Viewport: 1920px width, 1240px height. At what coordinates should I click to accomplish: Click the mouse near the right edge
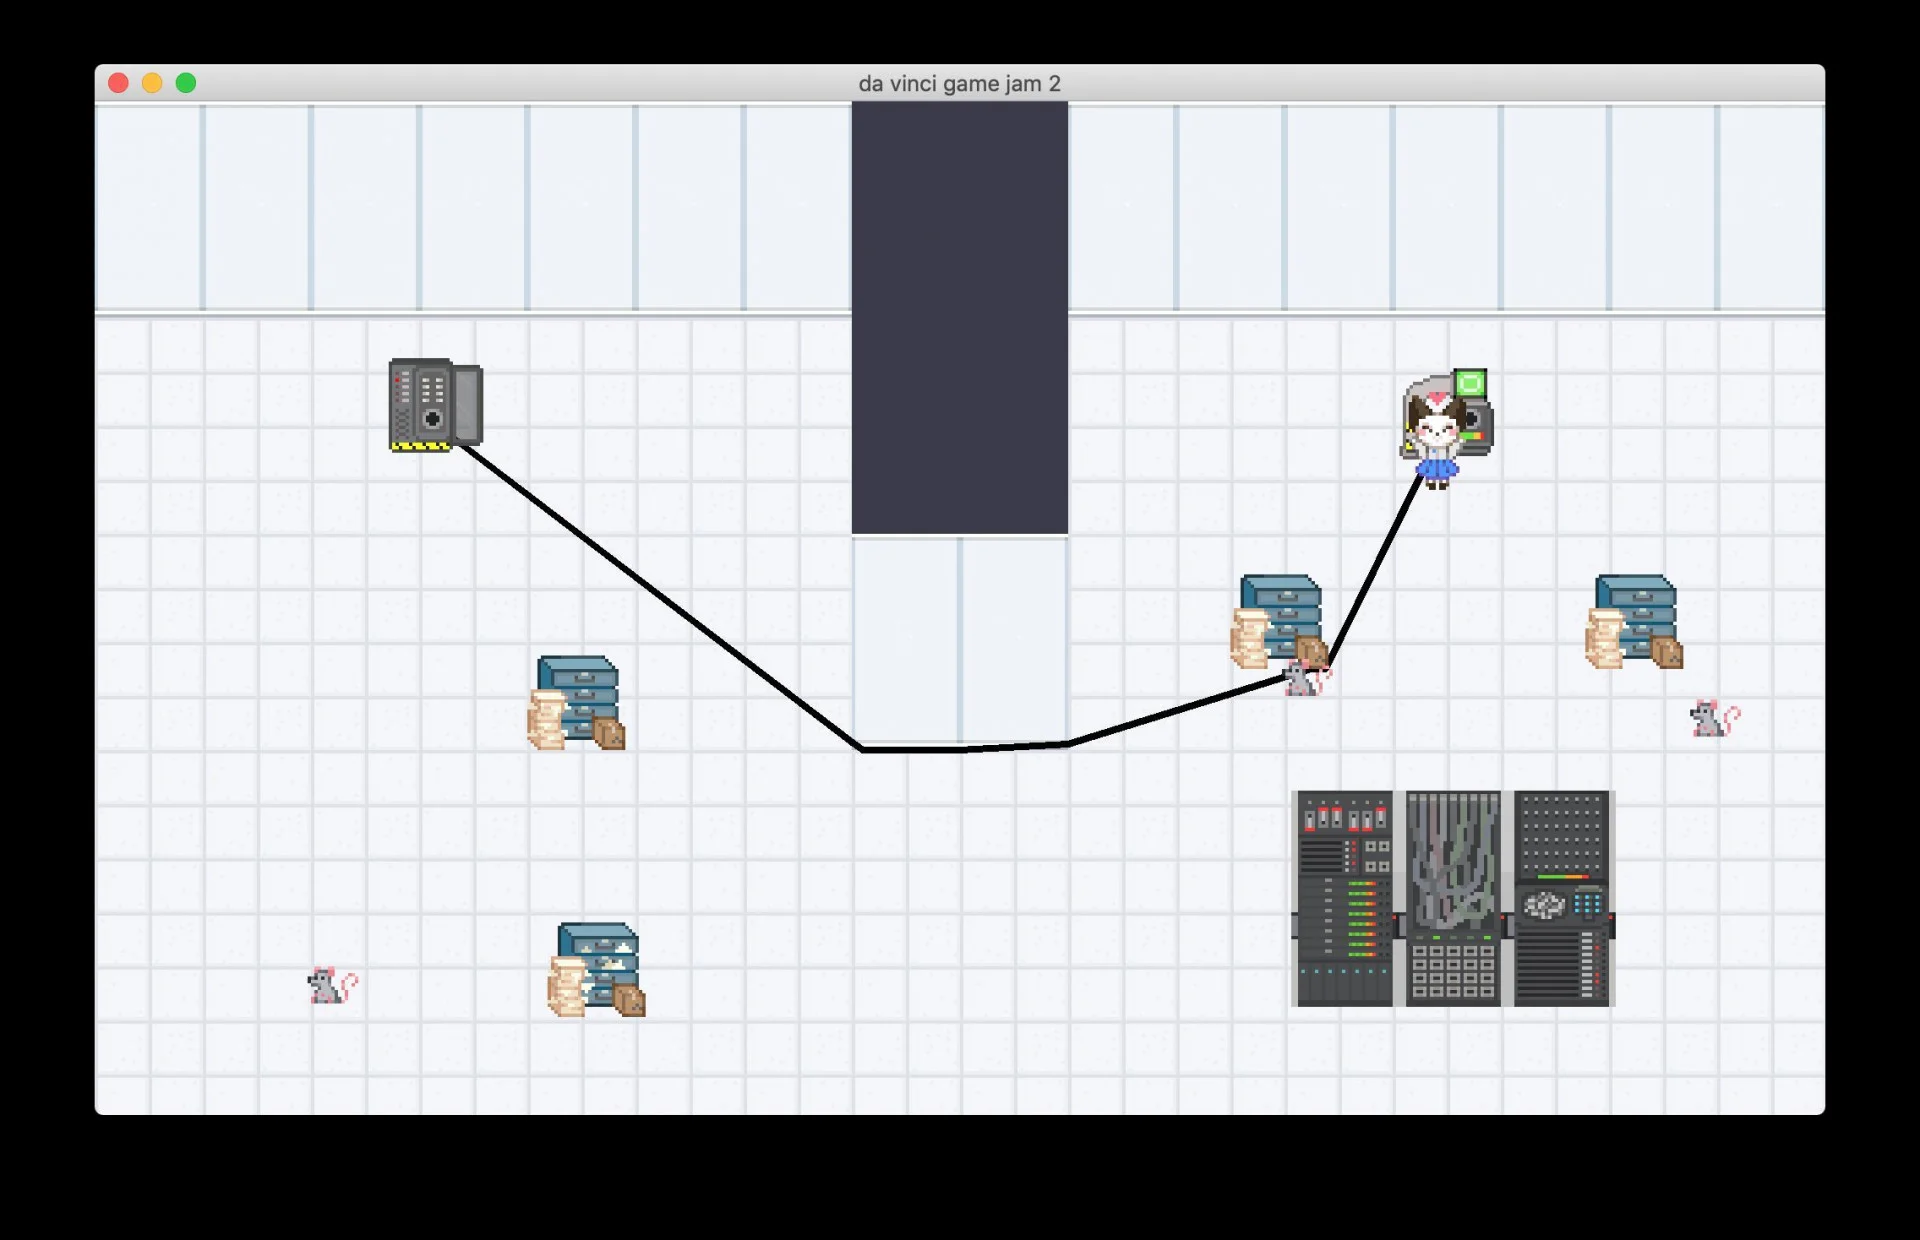point(1714,718)
